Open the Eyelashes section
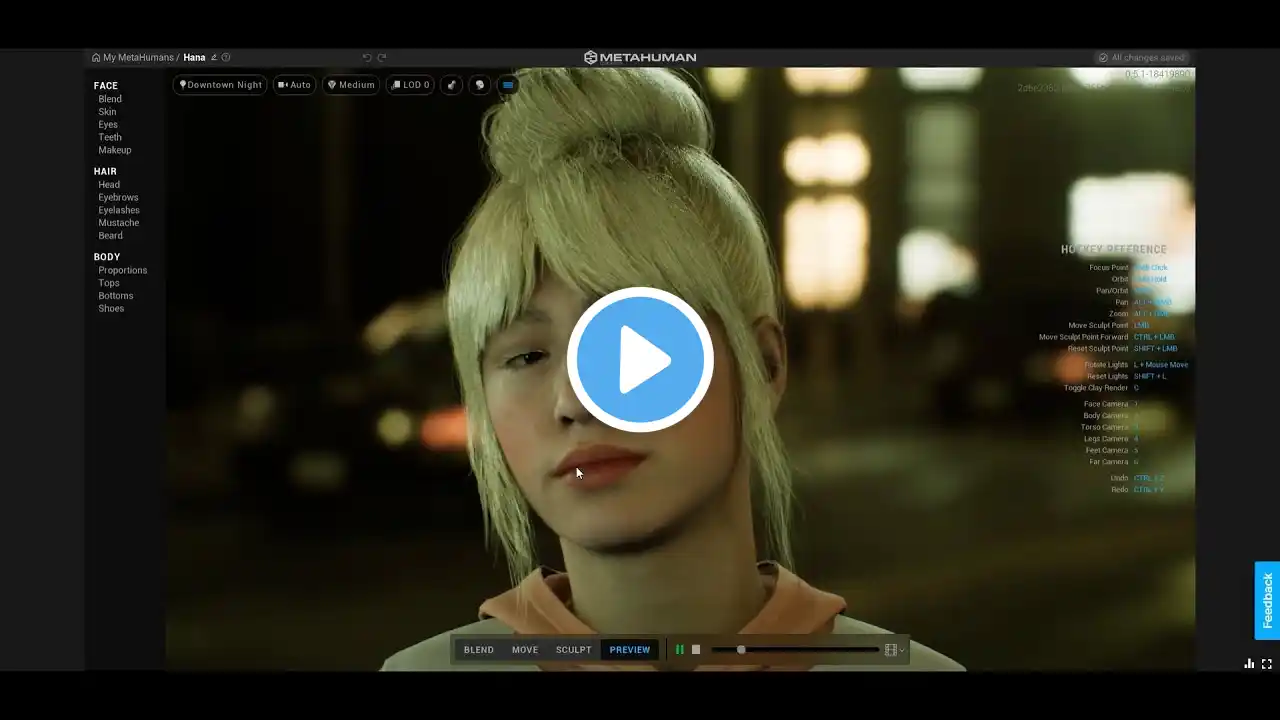Screen dimensions: 1280x720 click(x=119, y=210)
